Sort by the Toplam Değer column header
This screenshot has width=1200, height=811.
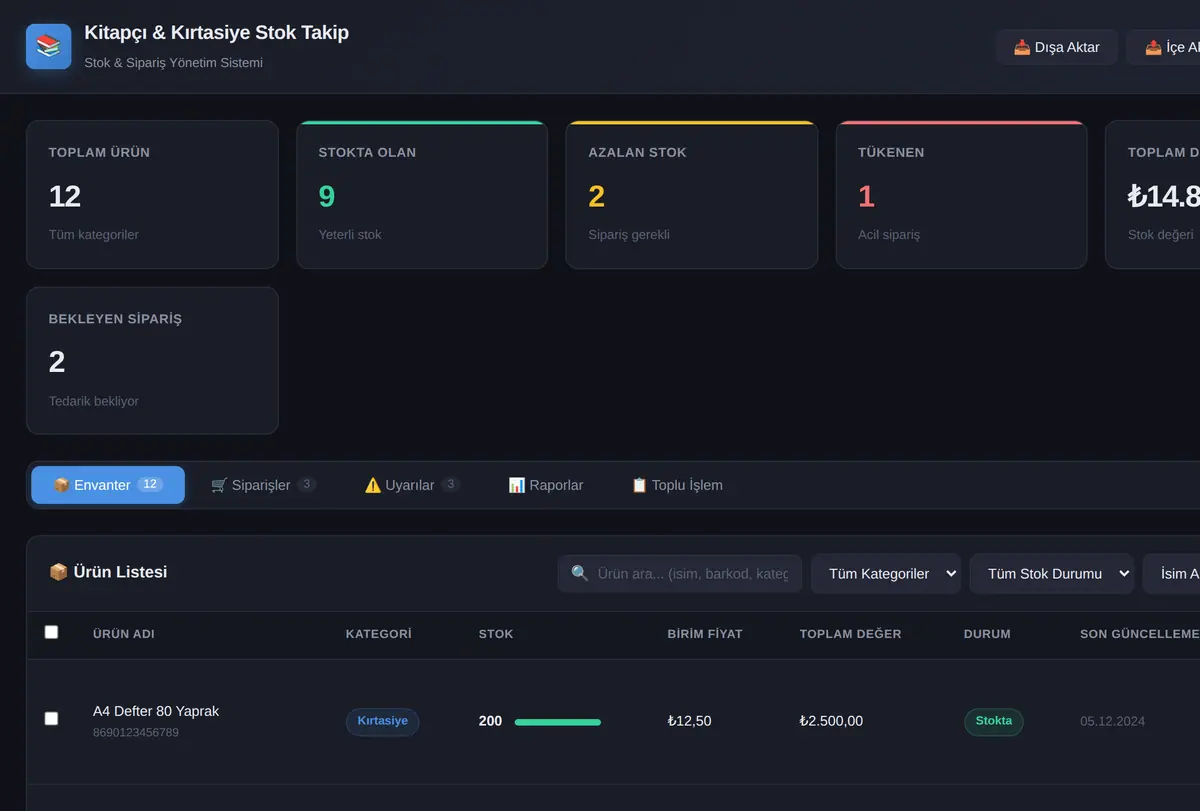851,634
